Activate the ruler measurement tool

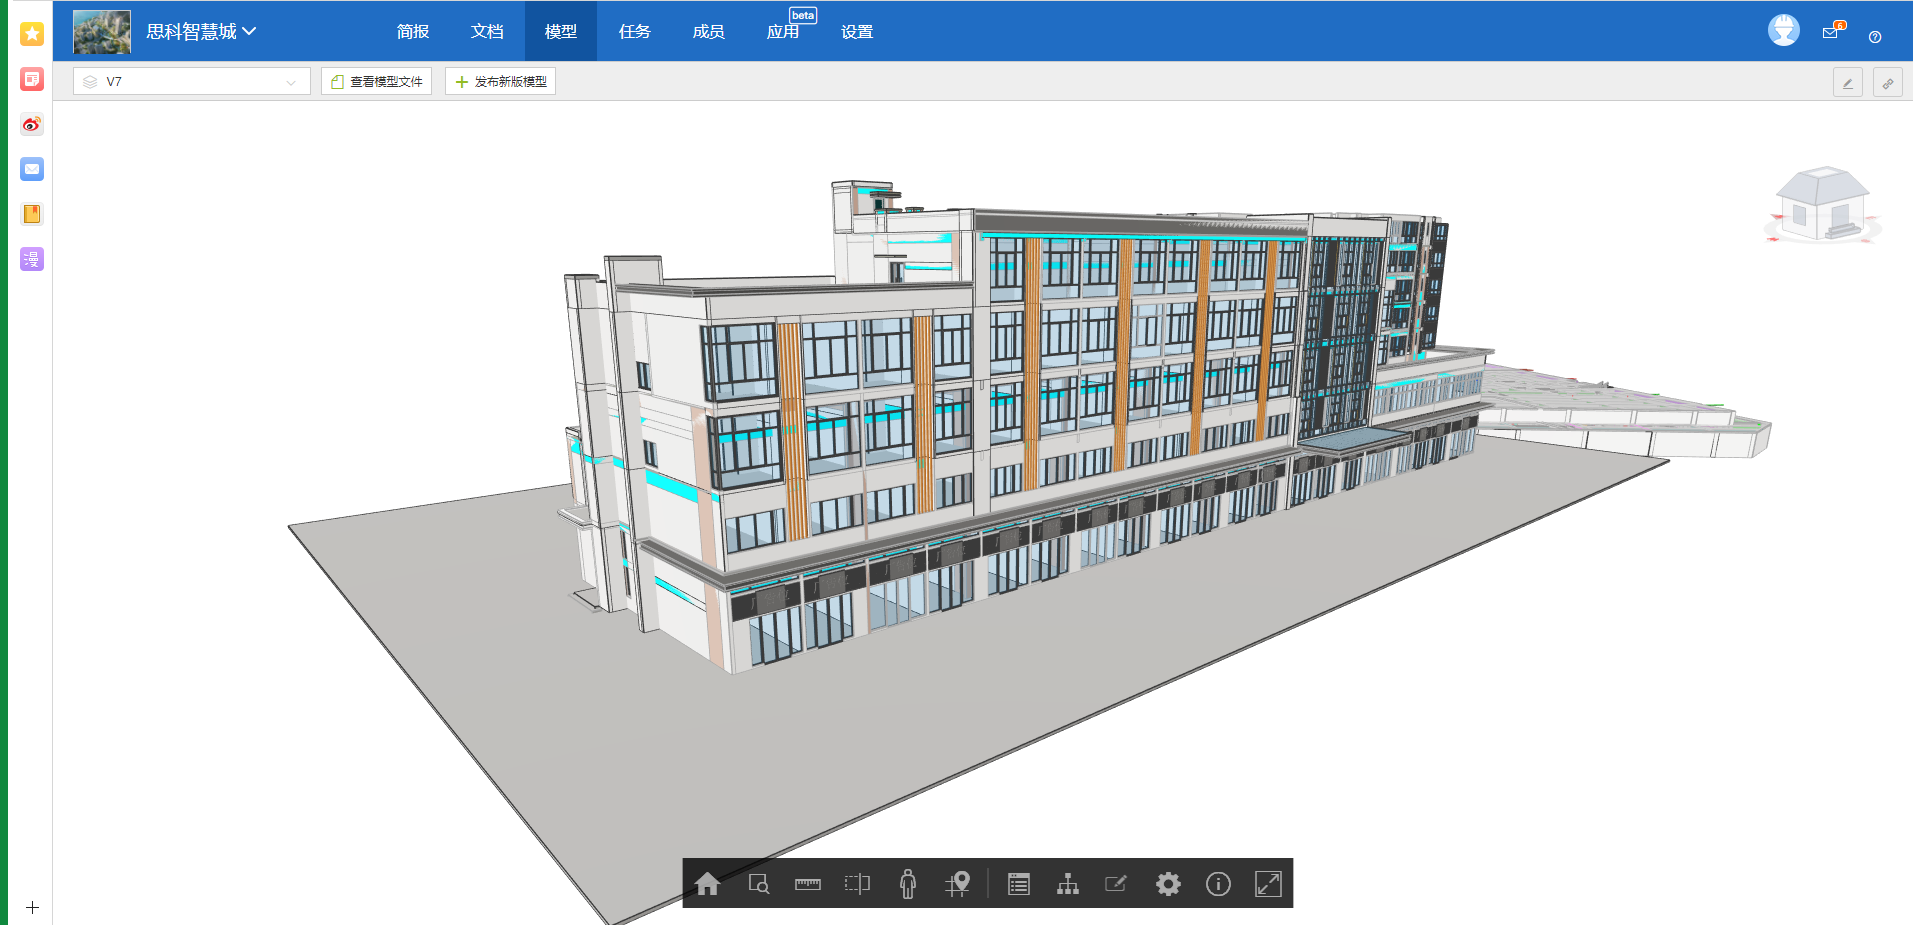coord(807,884)
